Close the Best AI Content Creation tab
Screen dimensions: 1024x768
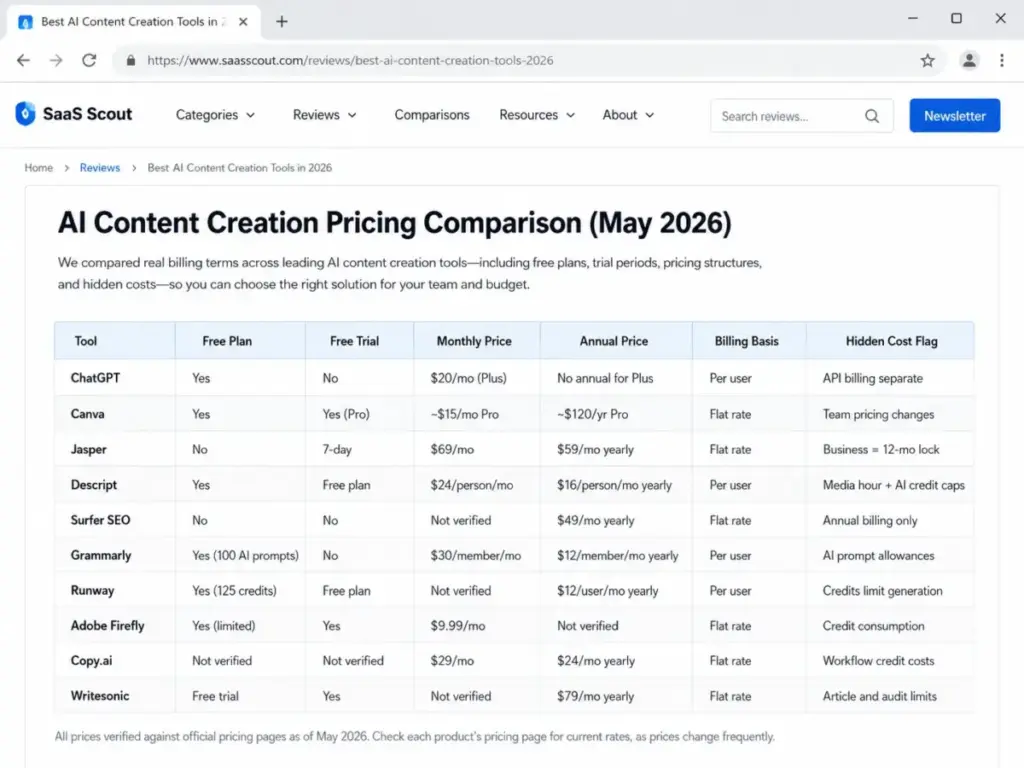coord(243,22)
